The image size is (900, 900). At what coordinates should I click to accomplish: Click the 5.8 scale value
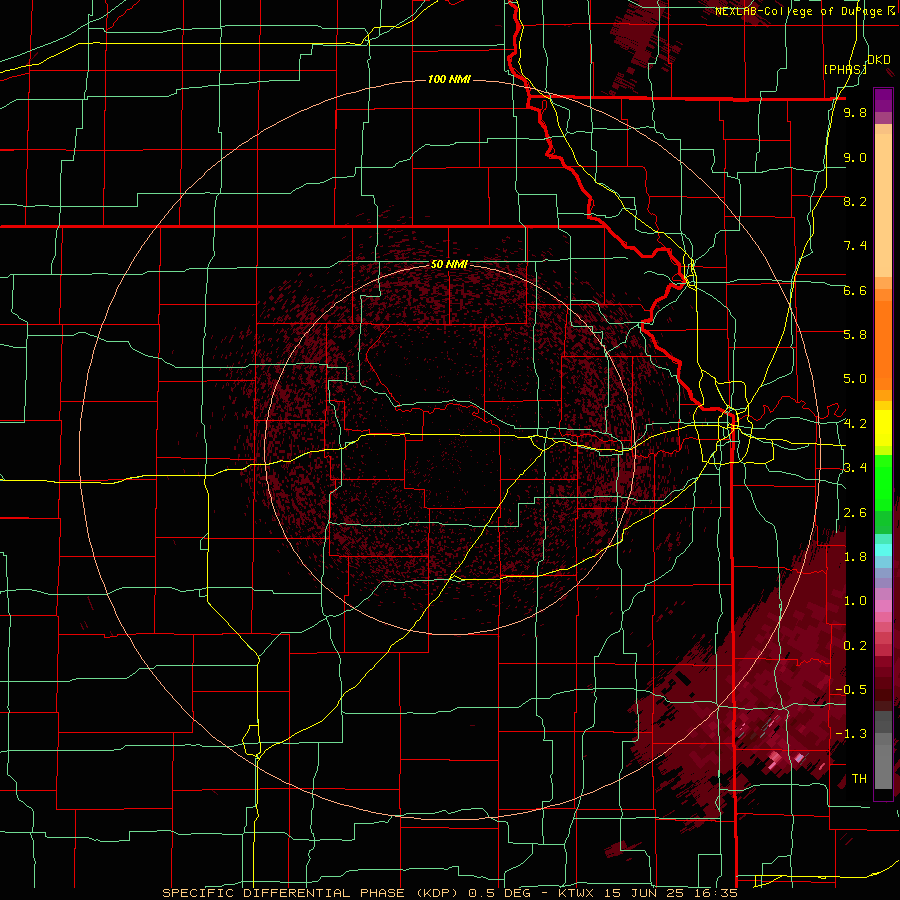pos(855,335)
